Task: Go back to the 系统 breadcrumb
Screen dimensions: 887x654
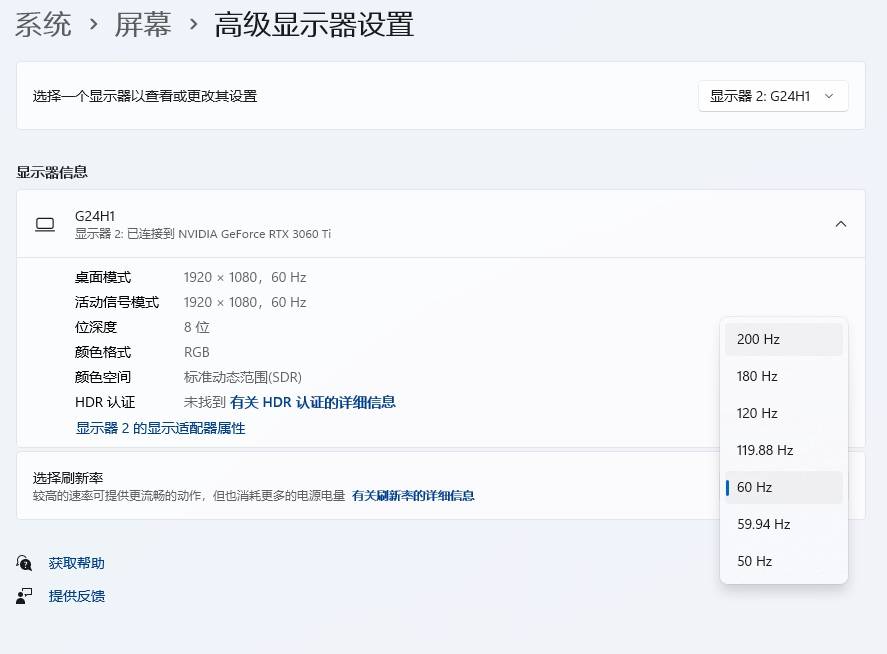Action: pyautogui.click(x=44, y=25)
